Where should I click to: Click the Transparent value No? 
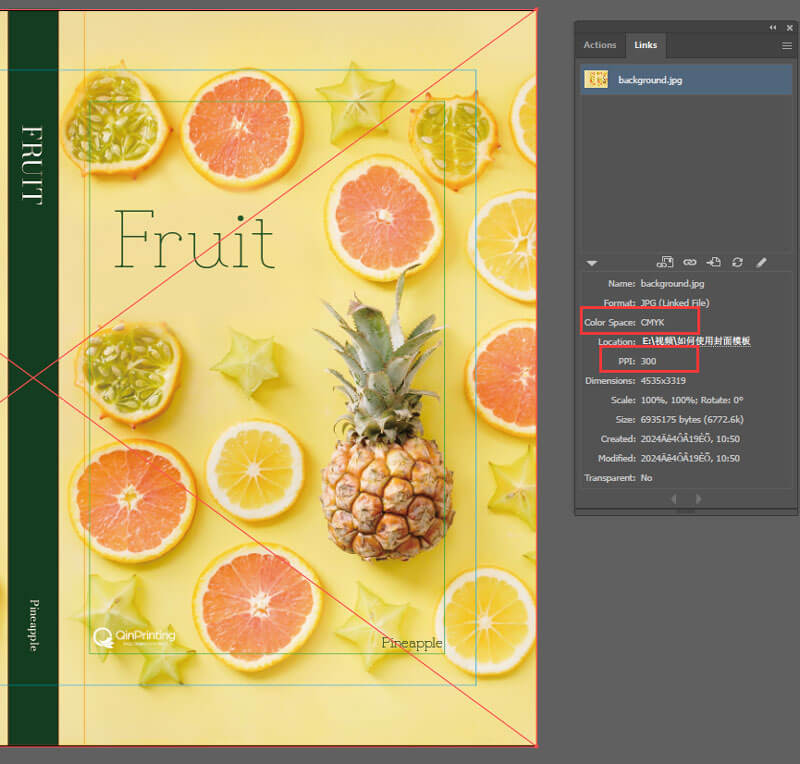tap(646, 478)
